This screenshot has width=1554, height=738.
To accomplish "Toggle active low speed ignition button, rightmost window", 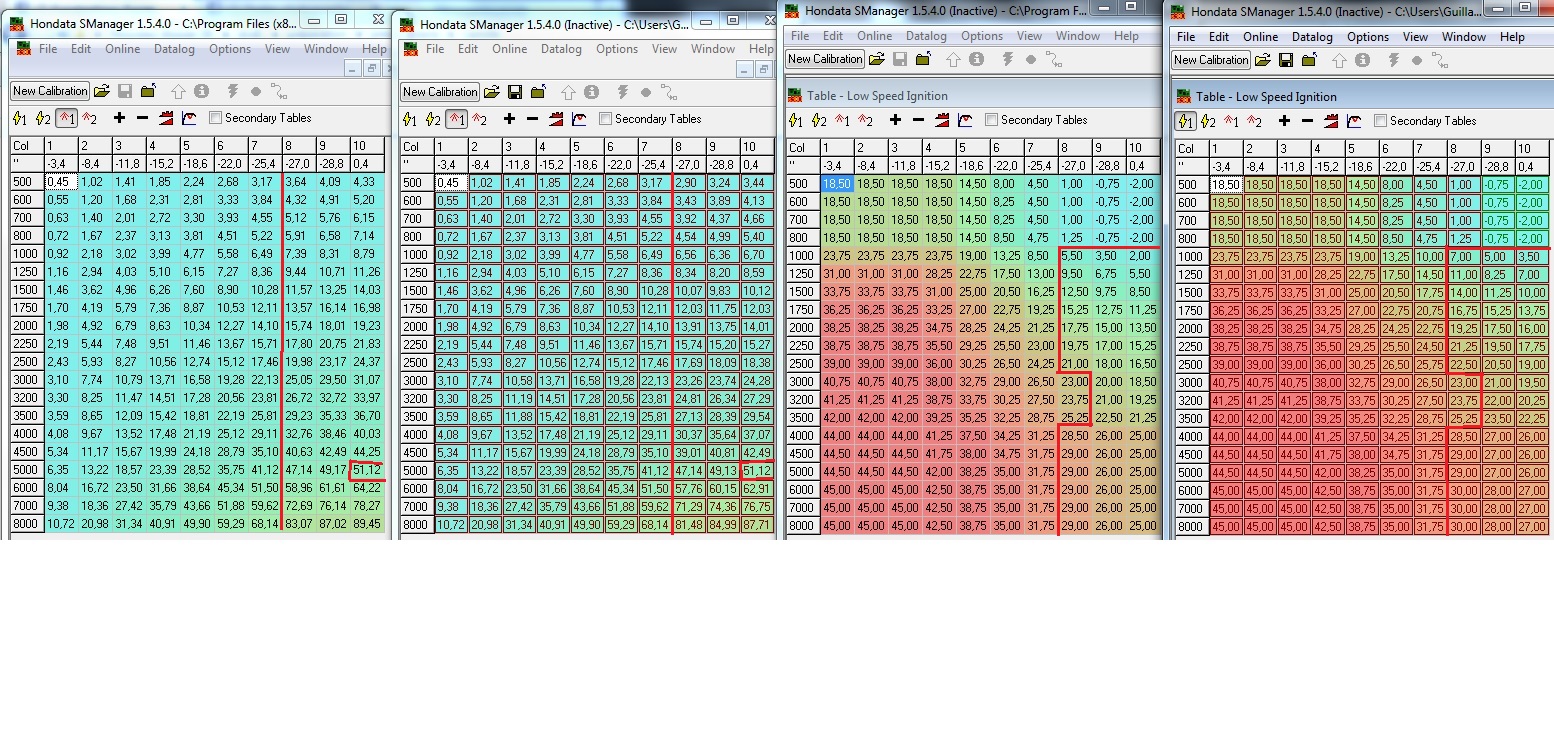I will [1185, 121].
